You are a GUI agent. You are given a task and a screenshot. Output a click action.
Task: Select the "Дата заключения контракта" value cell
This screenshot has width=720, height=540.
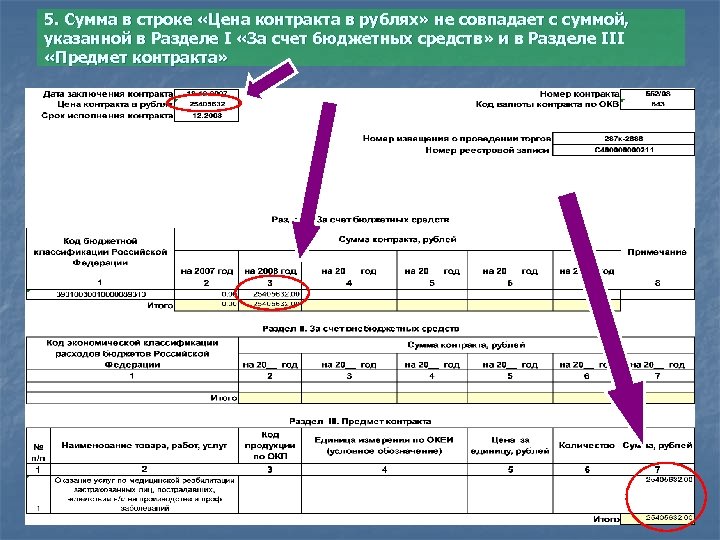coord(207,94)
